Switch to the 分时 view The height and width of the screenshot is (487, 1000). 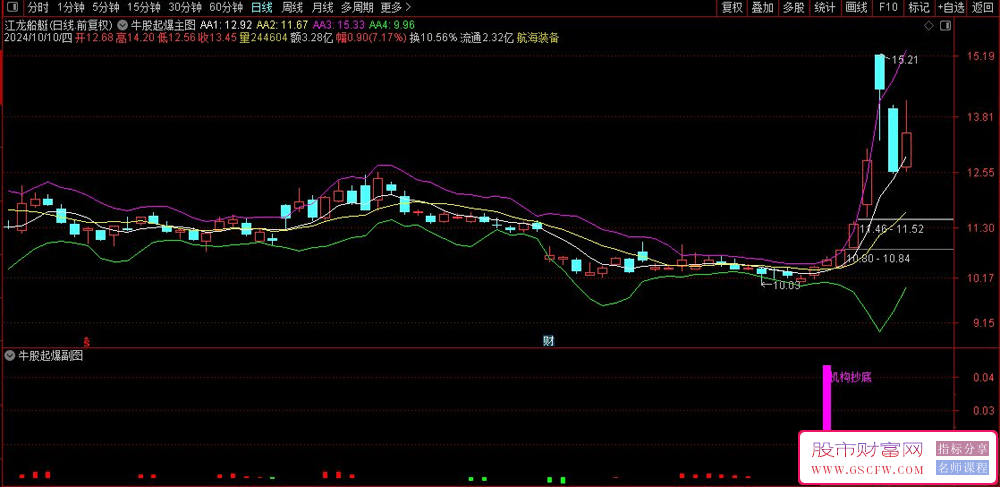(x=37, y=7)
